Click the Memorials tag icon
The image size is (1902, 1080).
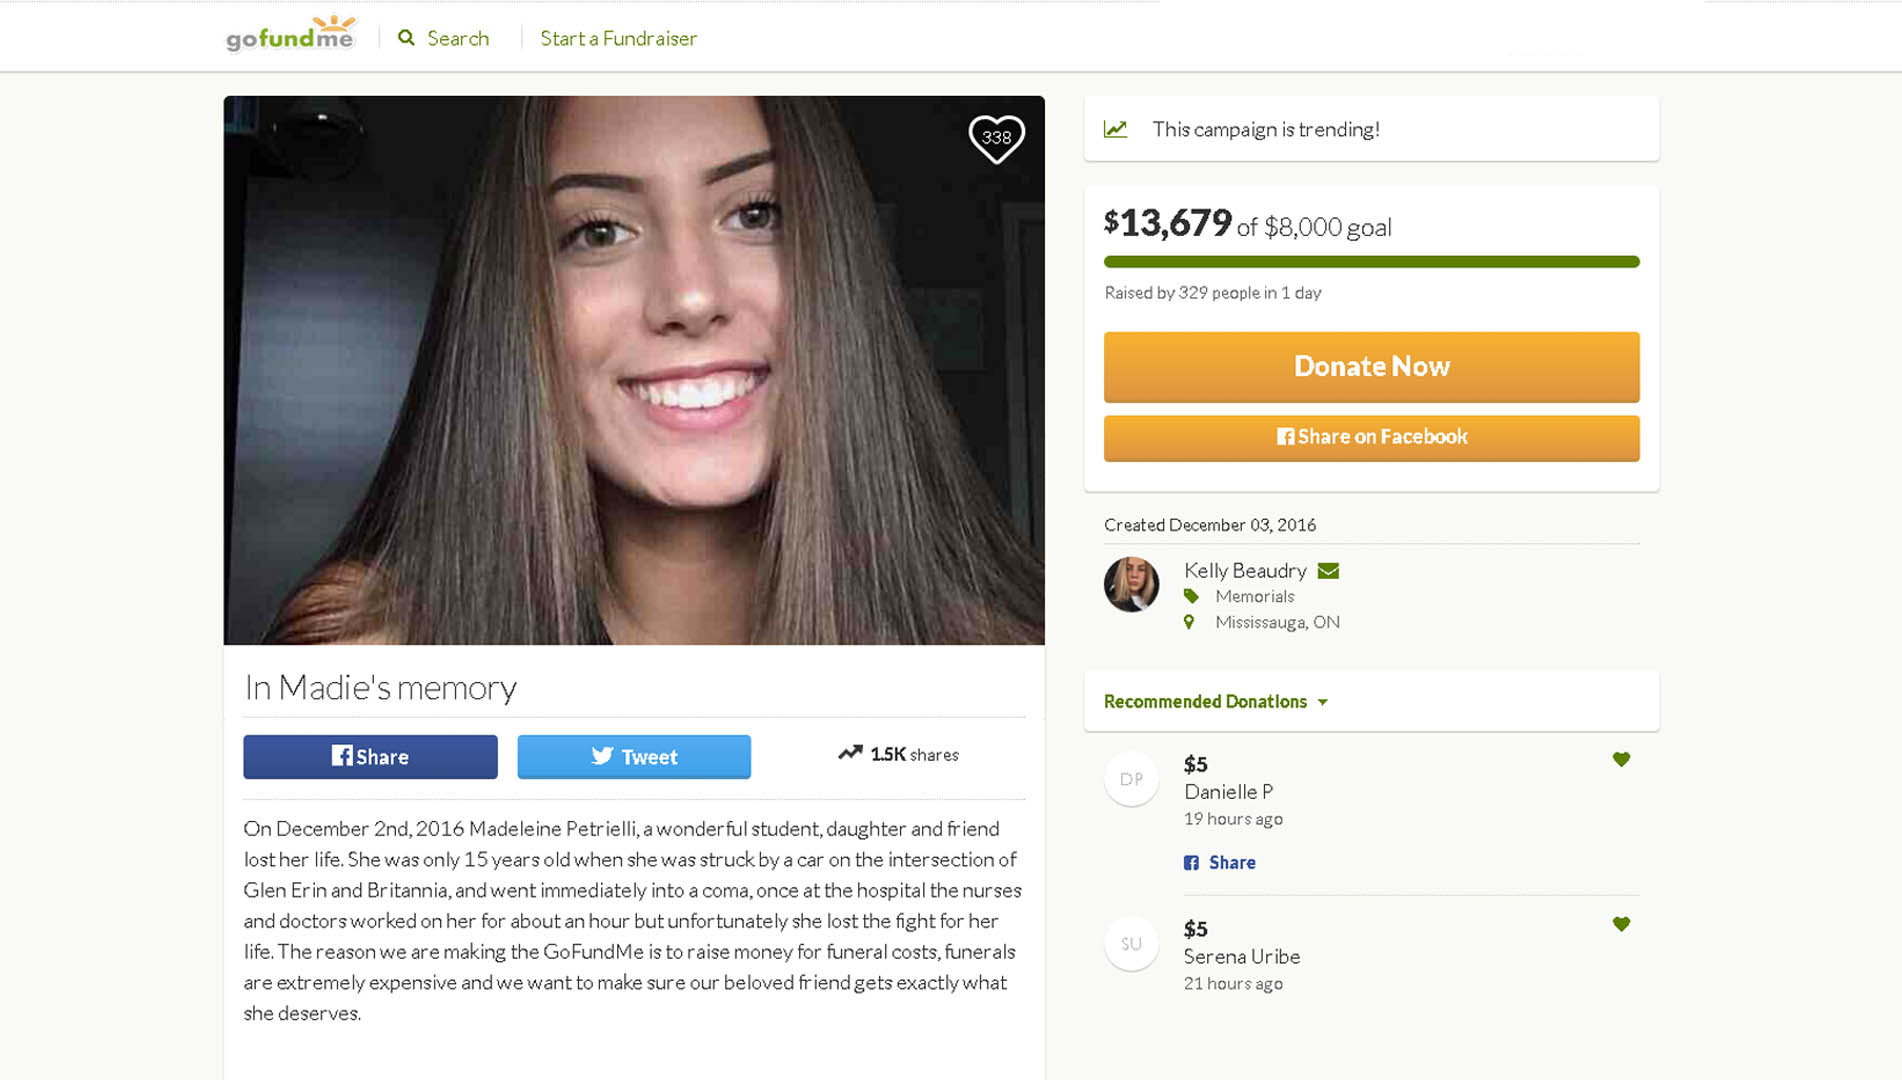(1191, 596)
